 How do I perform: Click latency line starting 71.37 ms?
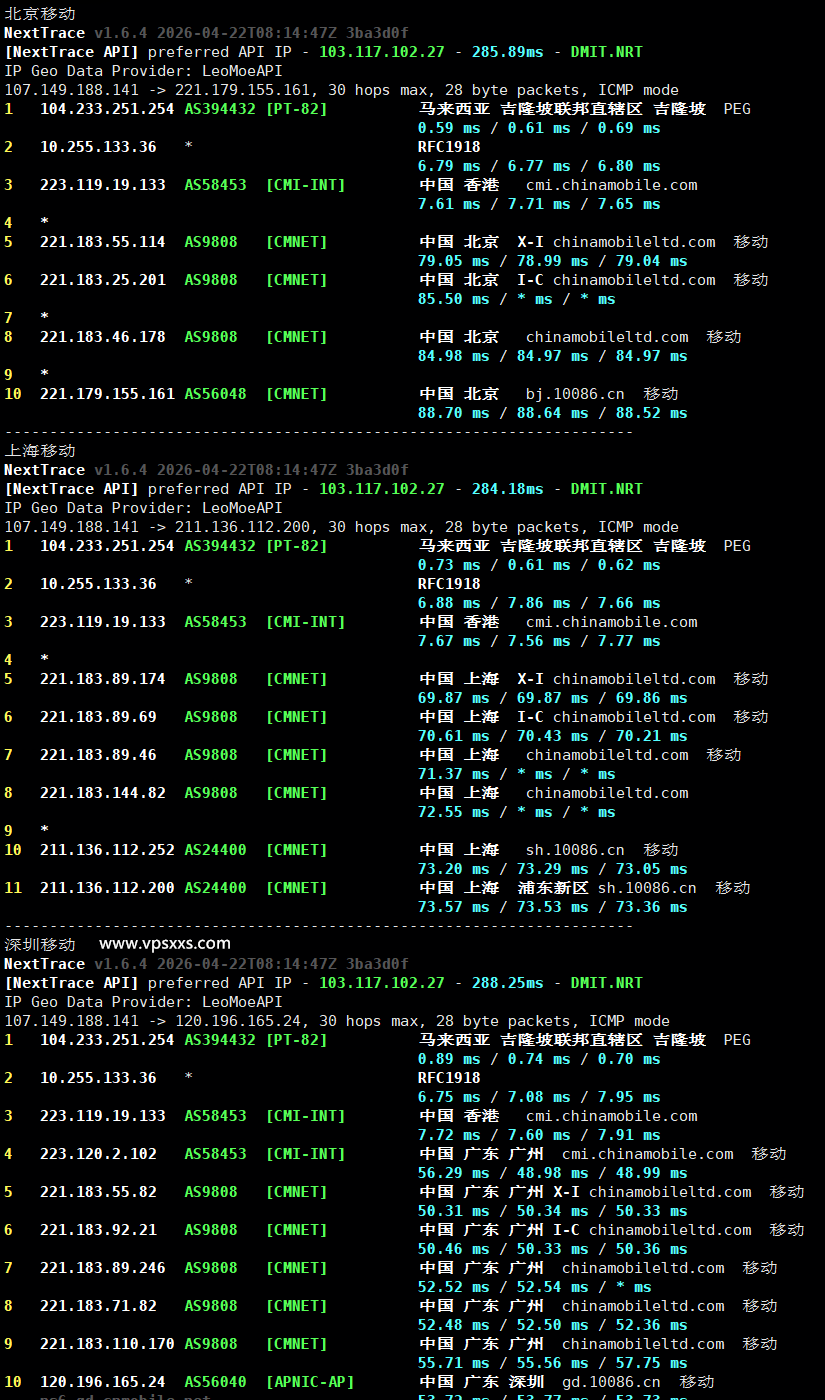click(517, 774)
